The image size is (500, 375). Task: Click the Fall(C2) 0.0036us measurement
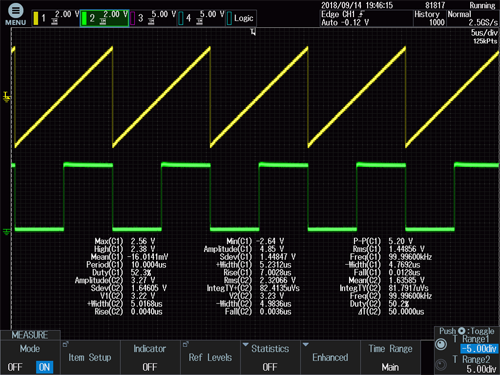click(258, 312)
